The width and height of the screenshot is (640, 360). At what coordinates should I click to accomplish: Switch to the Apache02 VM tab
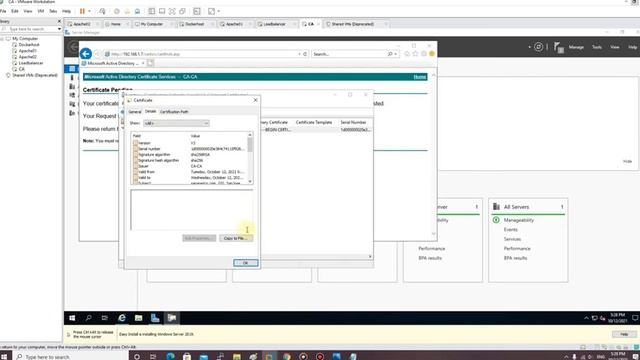coord(82,24)
